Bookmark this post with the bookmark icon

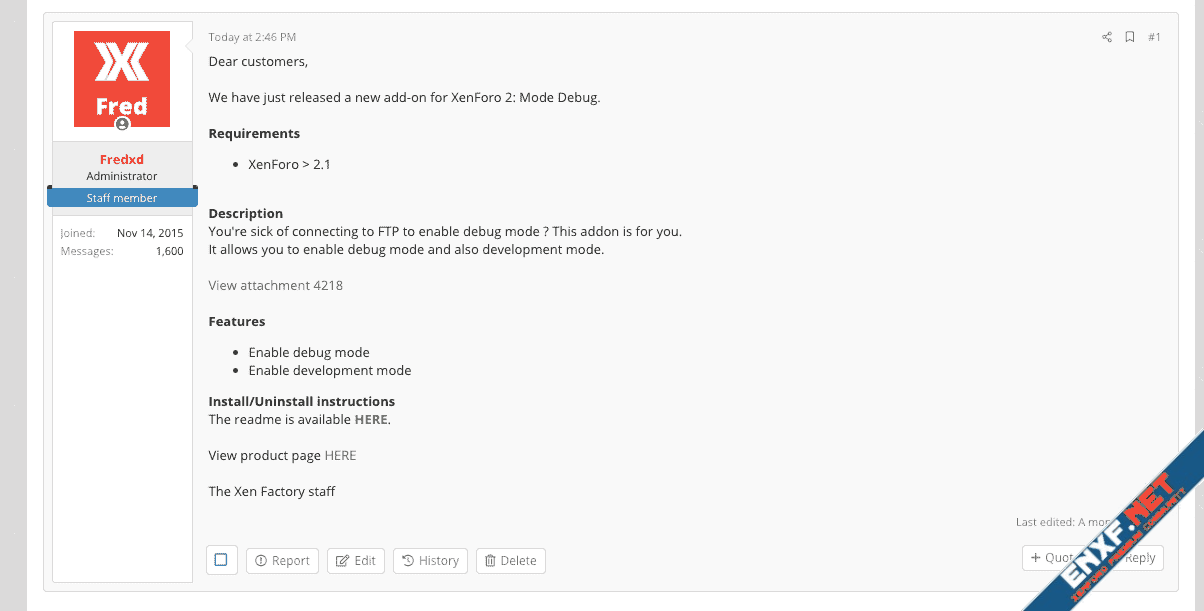tap(1130, 37)
